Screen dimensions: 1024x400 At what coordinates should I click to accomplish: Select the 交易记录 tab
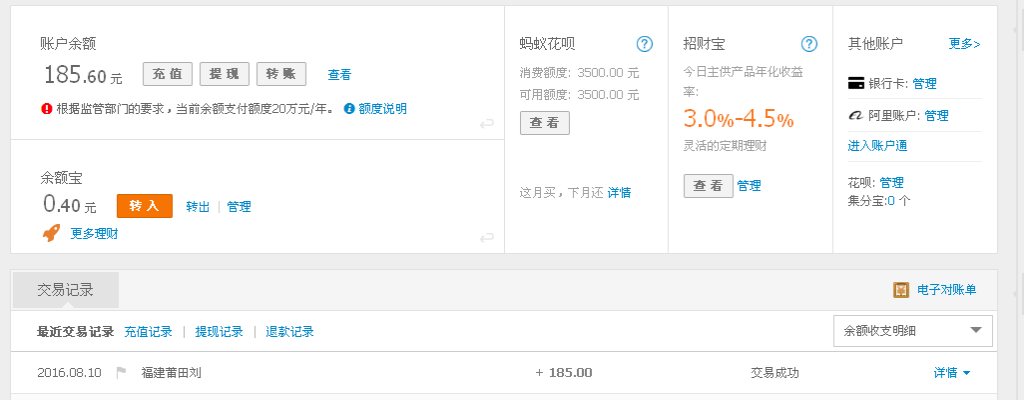(65, 290)
